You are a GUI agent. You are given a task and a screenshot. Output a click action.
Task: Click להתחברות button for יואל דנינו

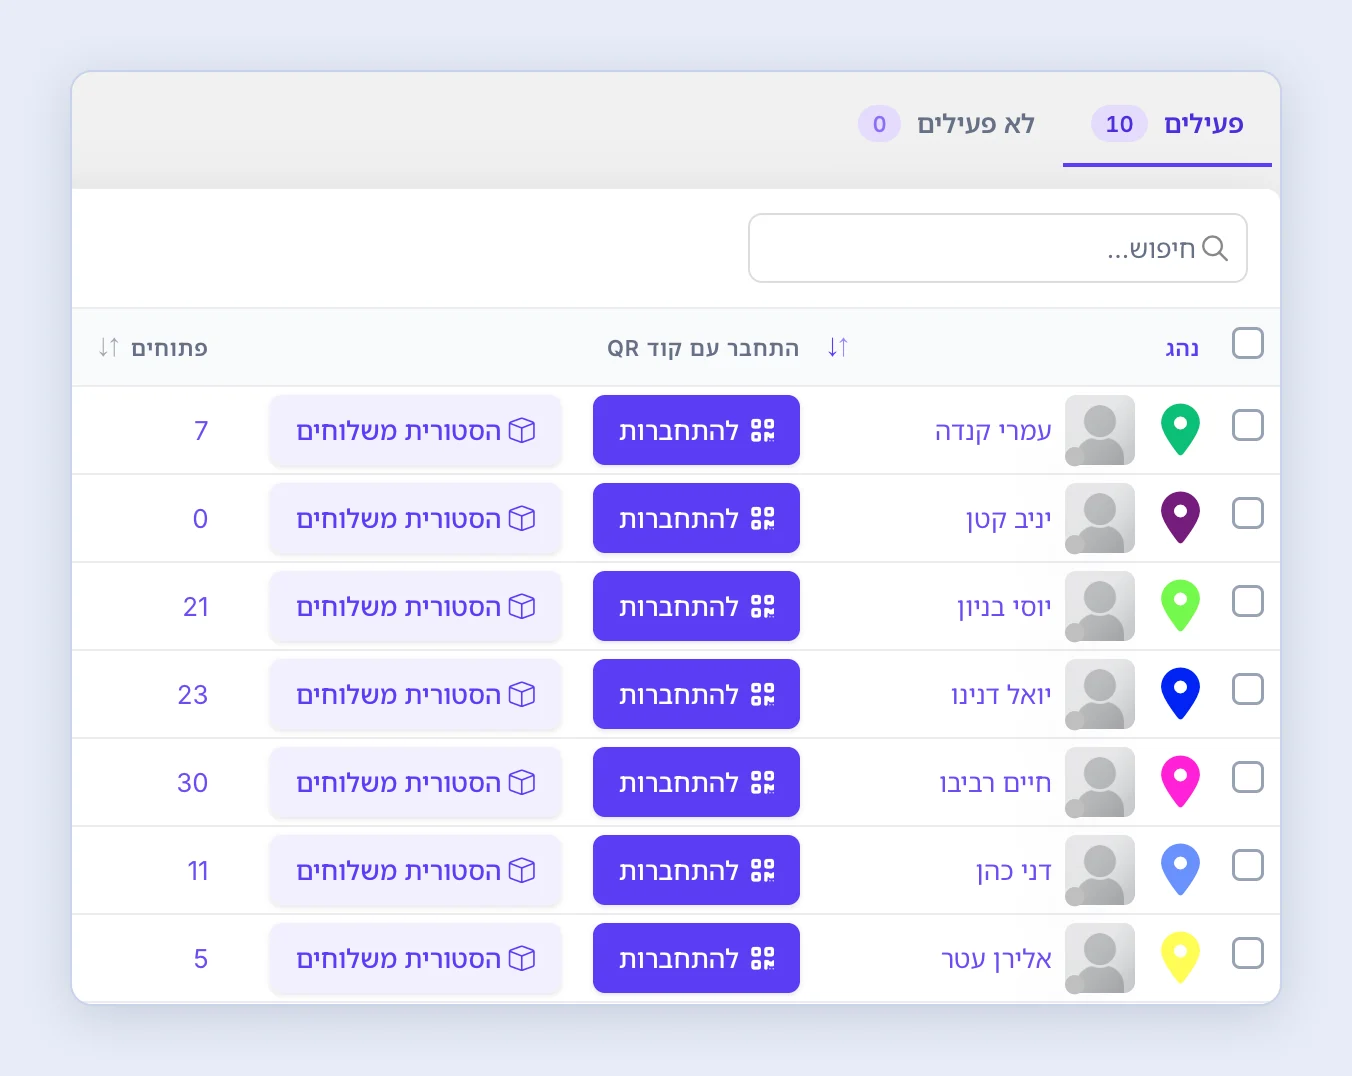click(x=696, y=694)
